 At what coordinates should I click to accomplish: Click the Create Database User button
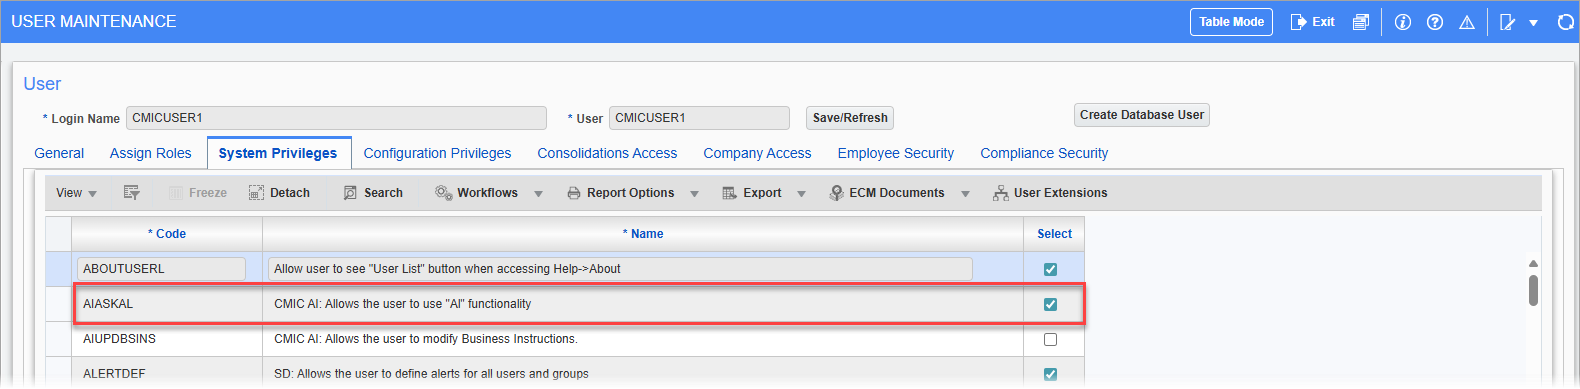pos(1142,115)
